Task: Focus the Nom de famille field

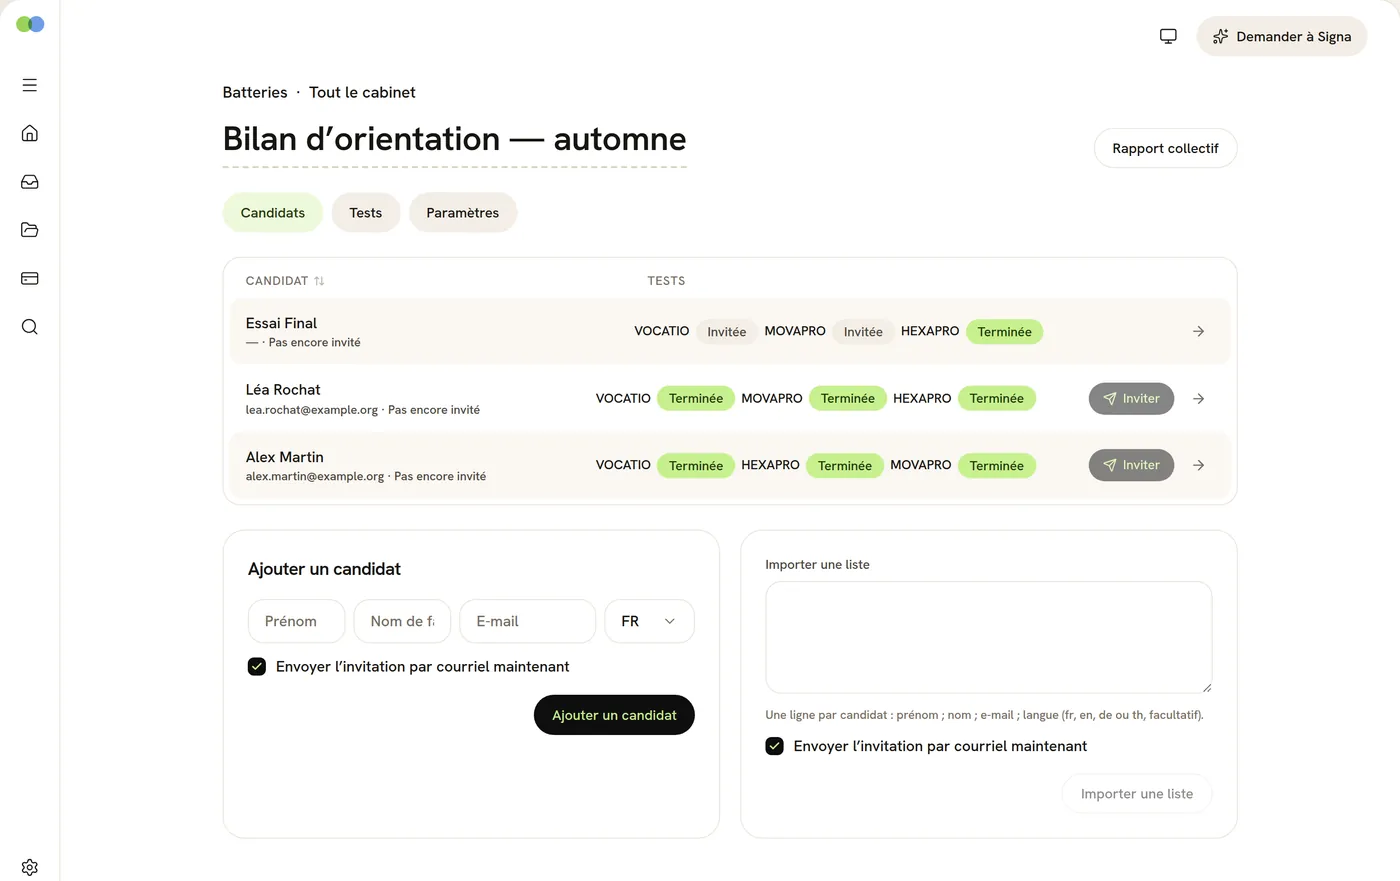Action: [x=402, y=621]
